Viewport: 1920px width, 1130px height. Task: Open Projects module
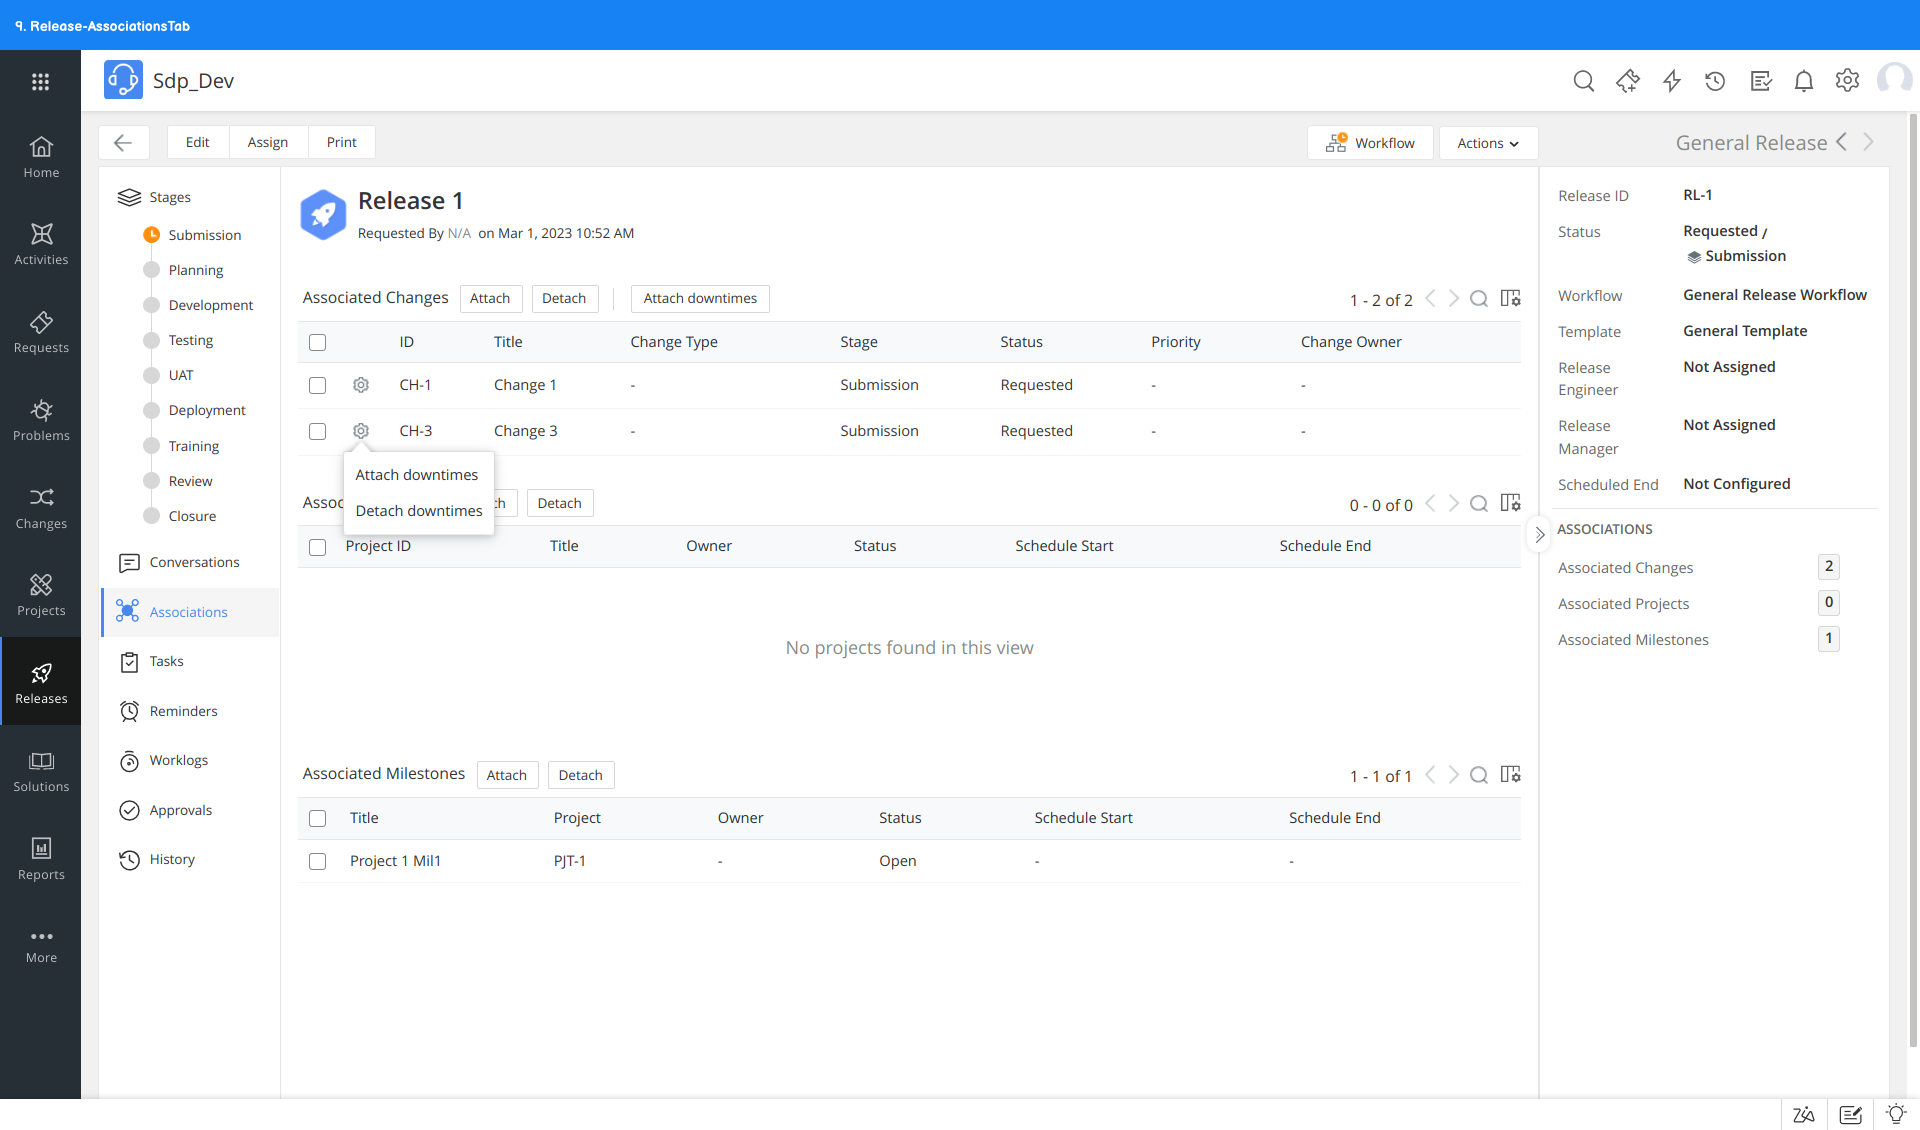41,596
